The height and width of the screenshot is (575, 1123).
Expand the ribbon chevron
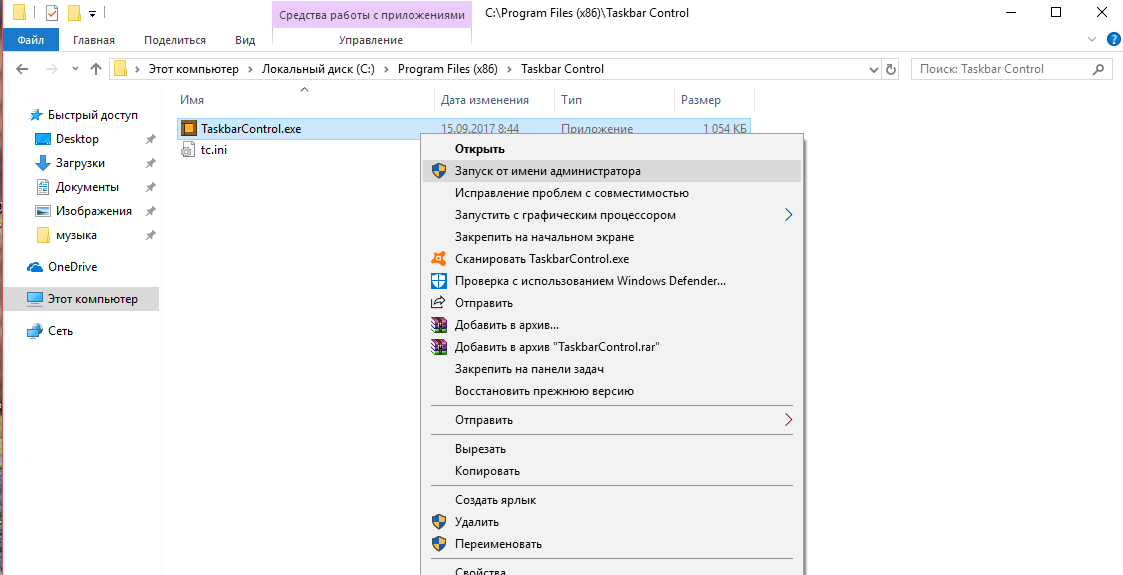(1092, 39)
